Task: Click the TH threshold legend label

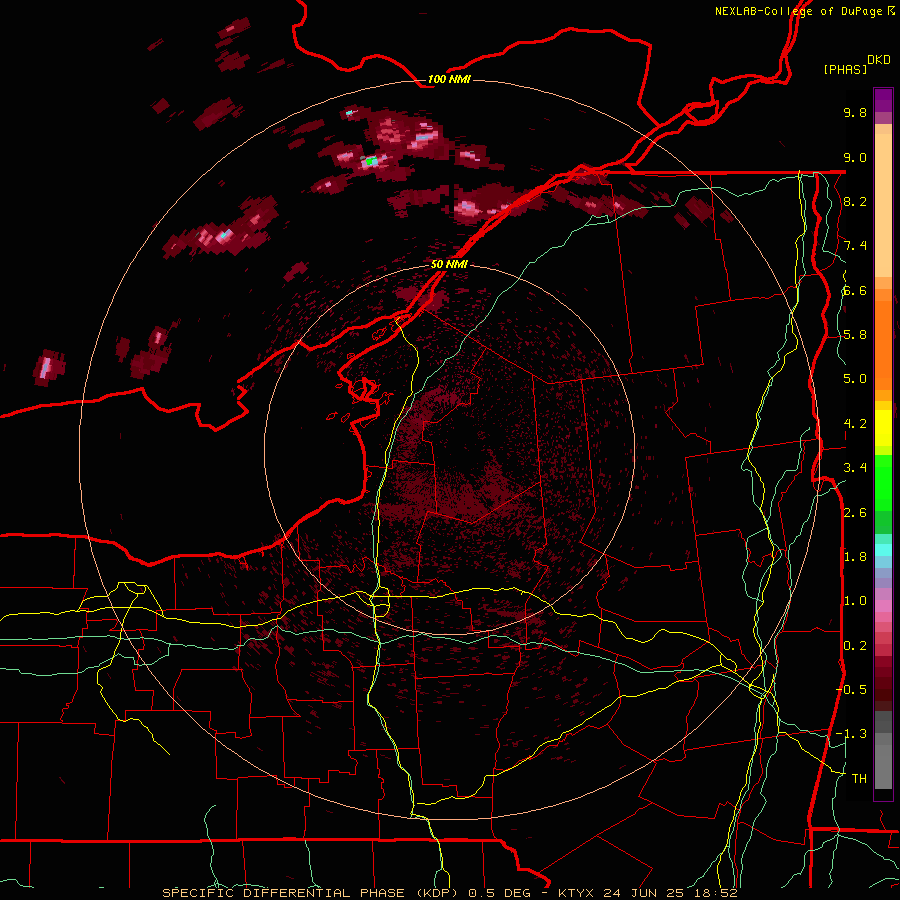Action: (x=859, y=779)
